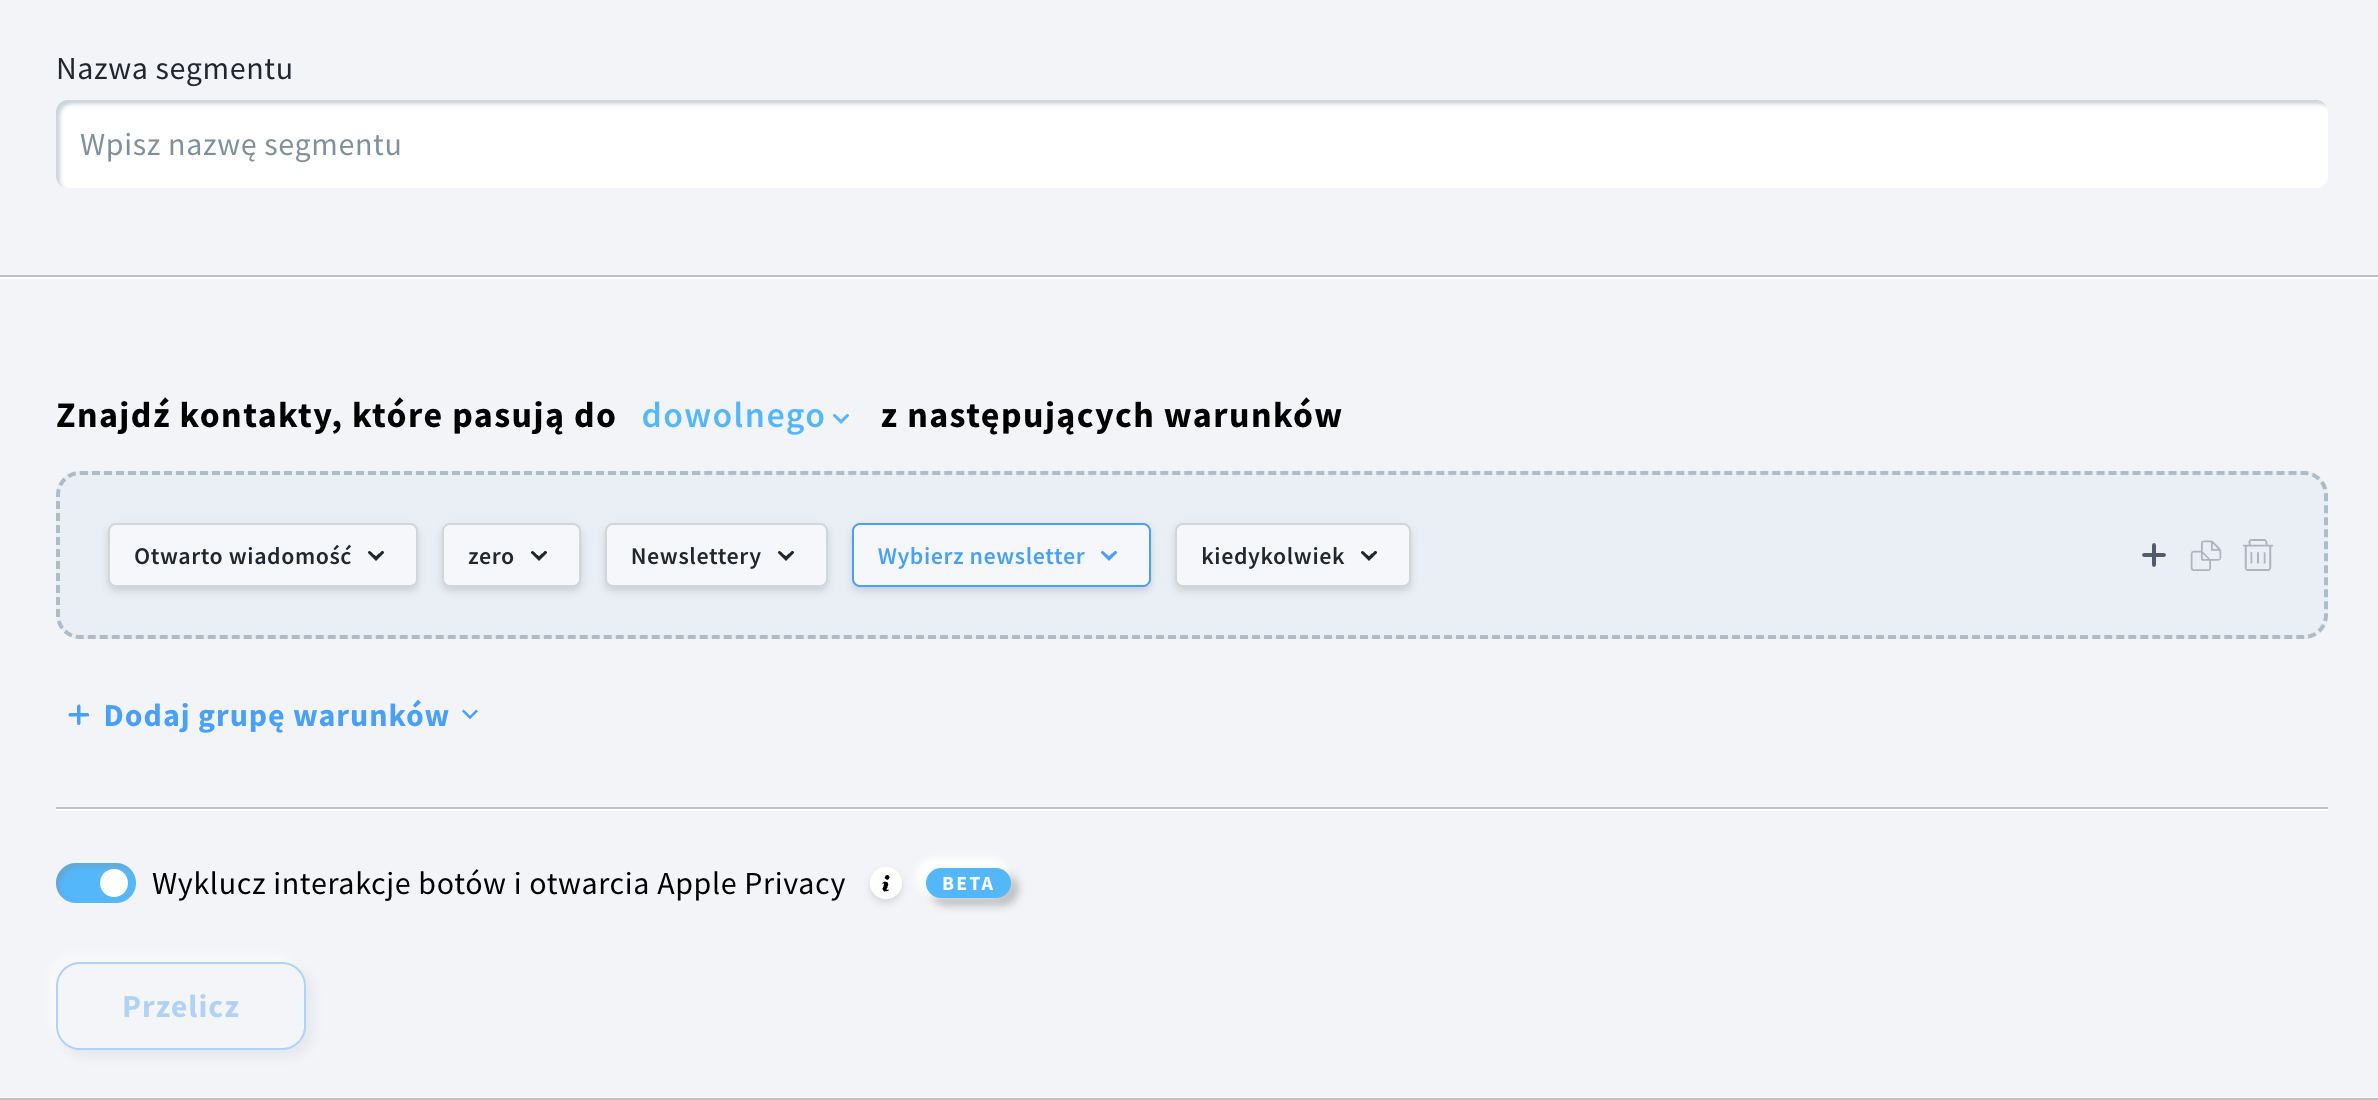Disable the Wyklucz interakcje botów toggle
The image size is (2378, 1100).
95,883
